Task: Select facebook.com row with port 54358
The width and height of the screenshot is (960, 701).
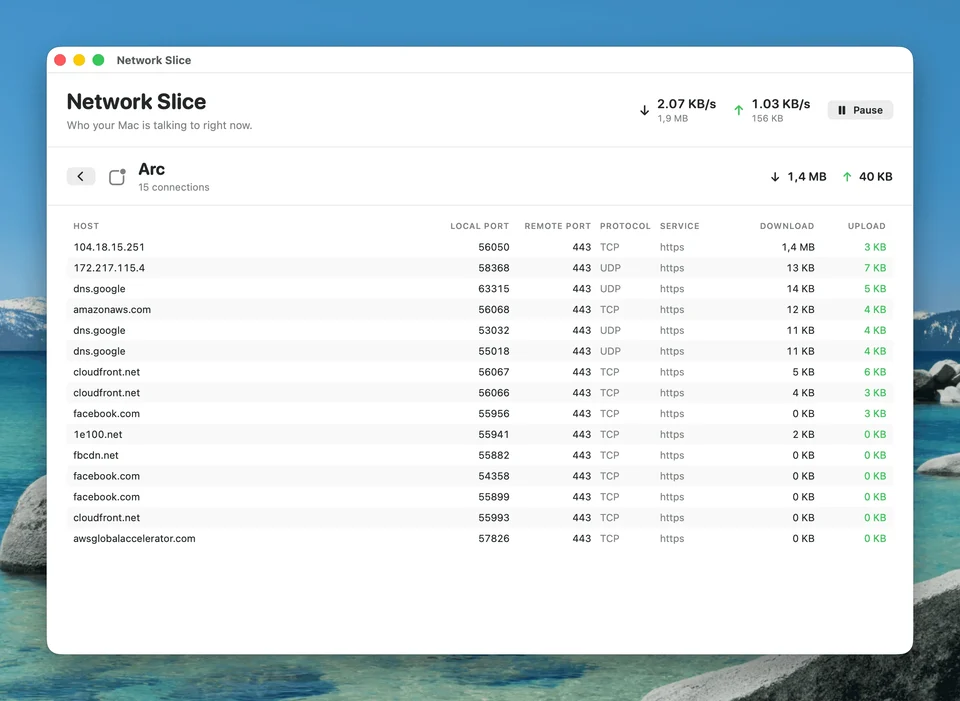Action: point(479,476)
